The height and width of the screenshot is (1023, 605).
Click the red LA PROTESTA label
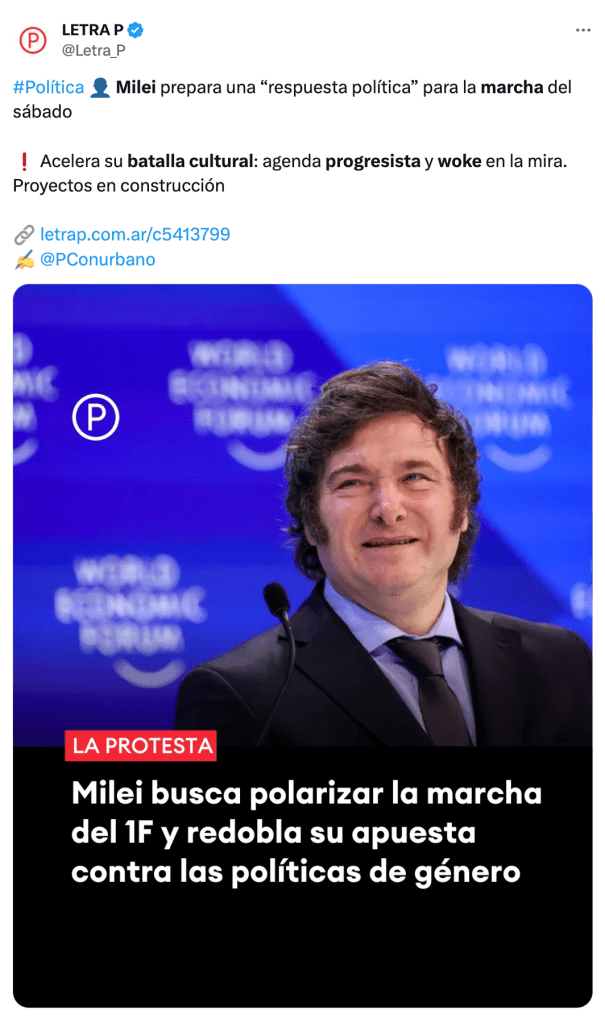coord(141,746)
